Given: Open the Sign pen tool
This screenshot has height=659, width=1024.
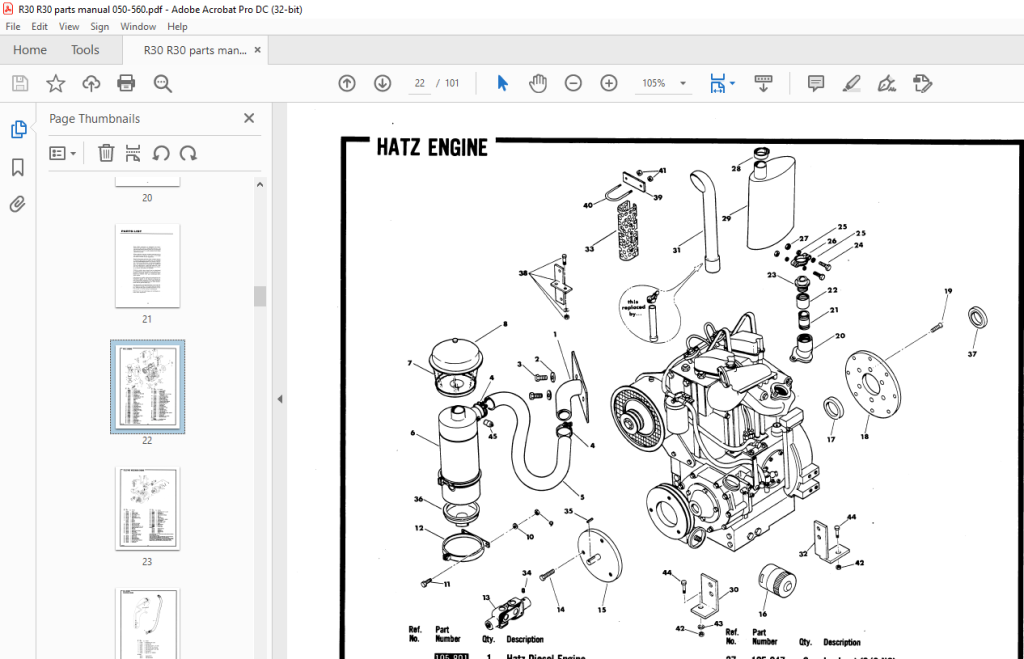Looking at the screenshot, I should pos(886,83).
